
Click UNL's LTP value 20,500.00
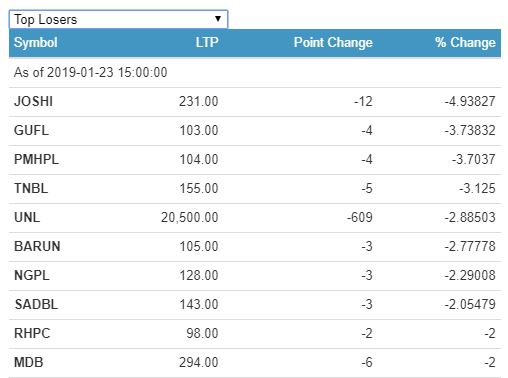190,217
